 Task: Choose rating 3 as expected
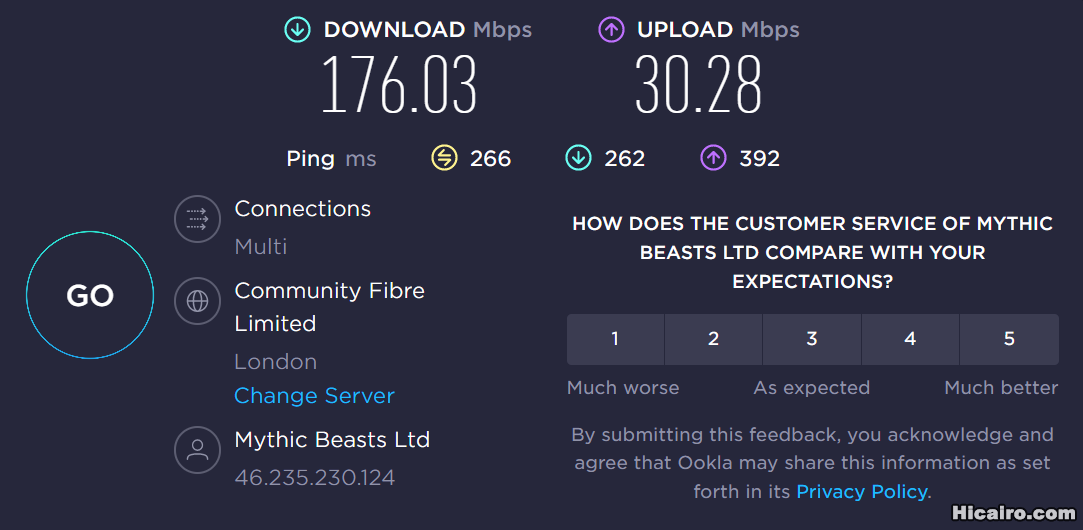pyautogui.click(x=812, y=339)
